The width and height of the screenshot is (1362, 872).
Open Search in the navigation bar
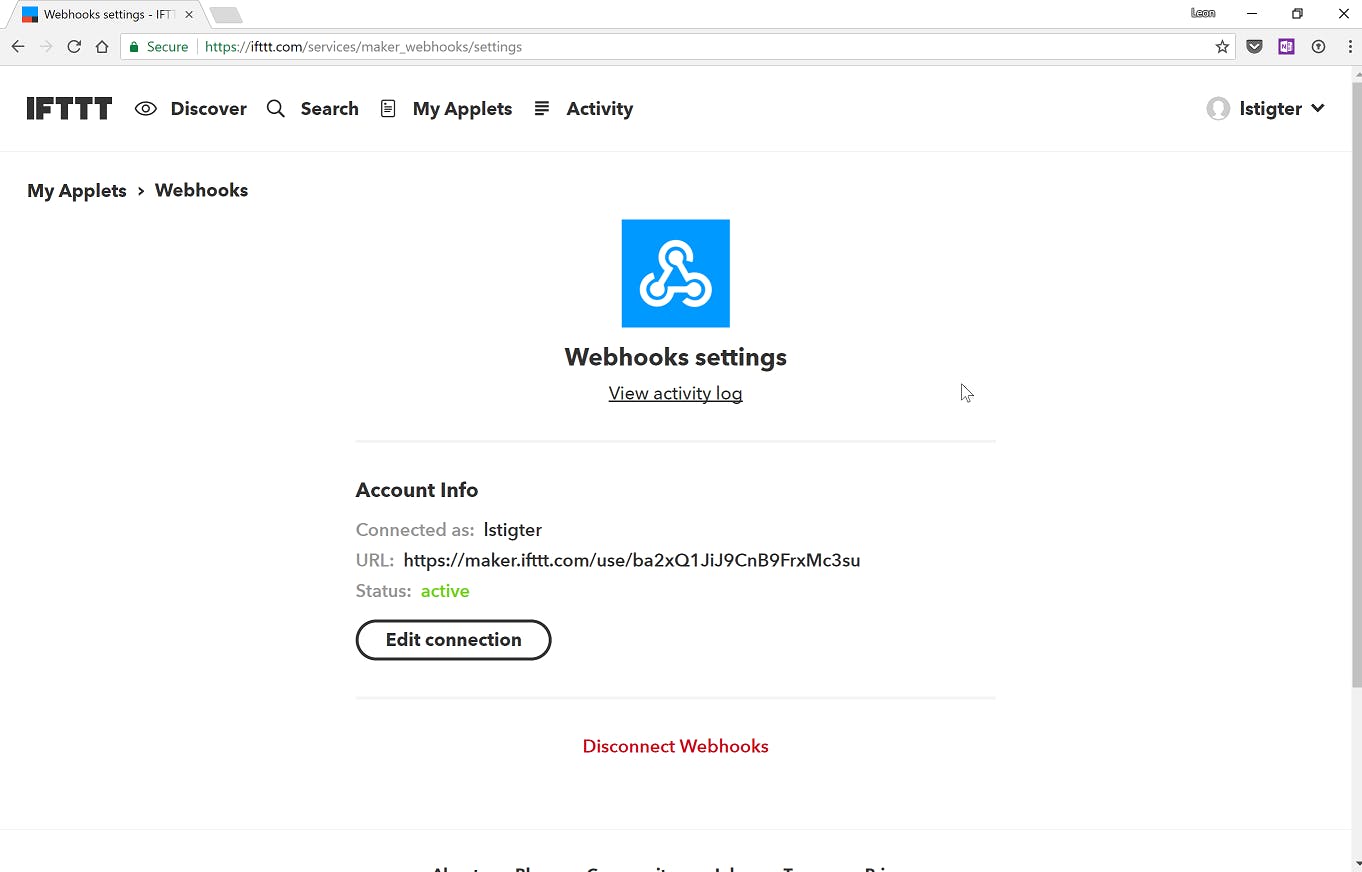pos(313,109)
